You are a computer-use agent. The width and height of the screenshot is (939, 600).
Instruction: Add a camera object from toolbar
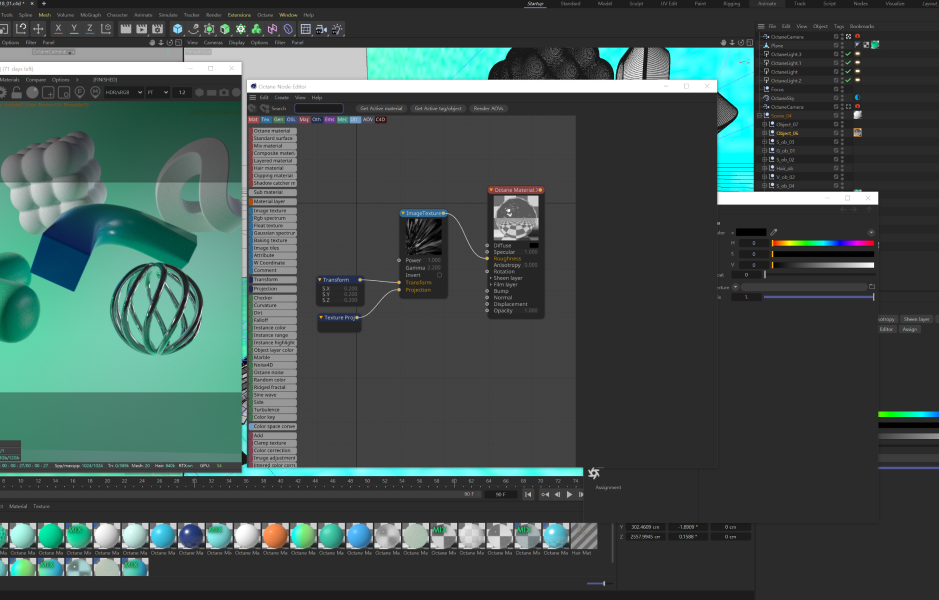click(x=321, y=28)
